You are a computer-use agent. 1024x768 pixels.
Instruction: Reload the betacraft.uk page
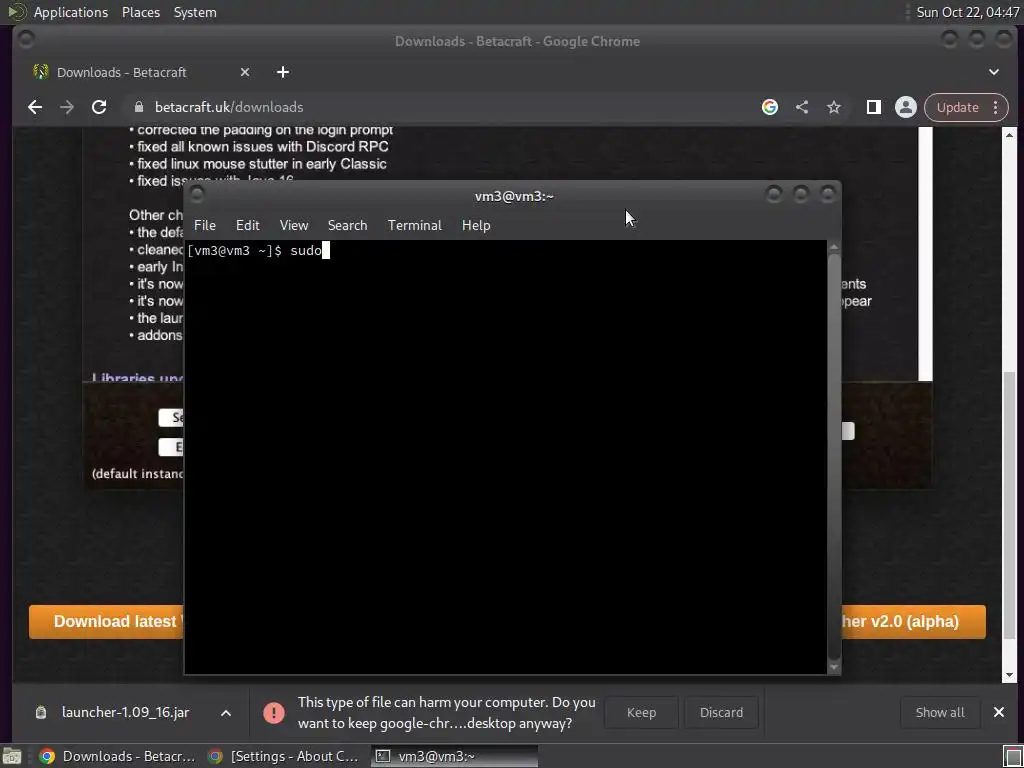99,107
